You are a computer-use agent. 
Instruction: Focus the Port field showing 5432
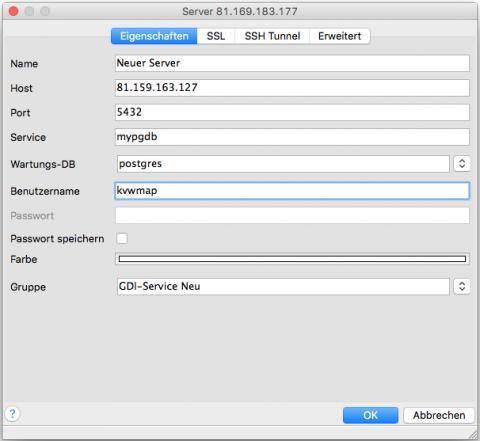coord(292,112)
